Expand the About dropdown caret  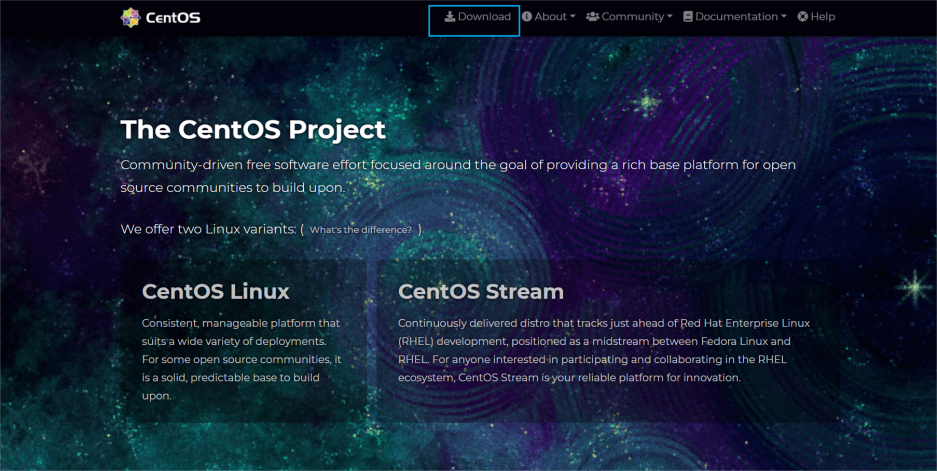pyautogui.click(x=572, y=17)
